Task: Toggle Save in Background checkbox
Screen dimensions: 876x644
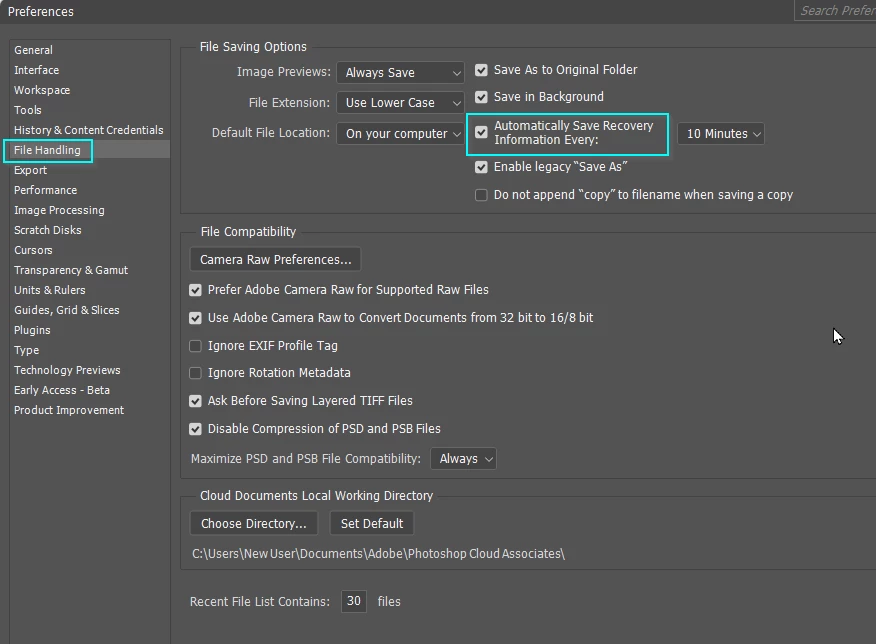Action: coord(481,97)
